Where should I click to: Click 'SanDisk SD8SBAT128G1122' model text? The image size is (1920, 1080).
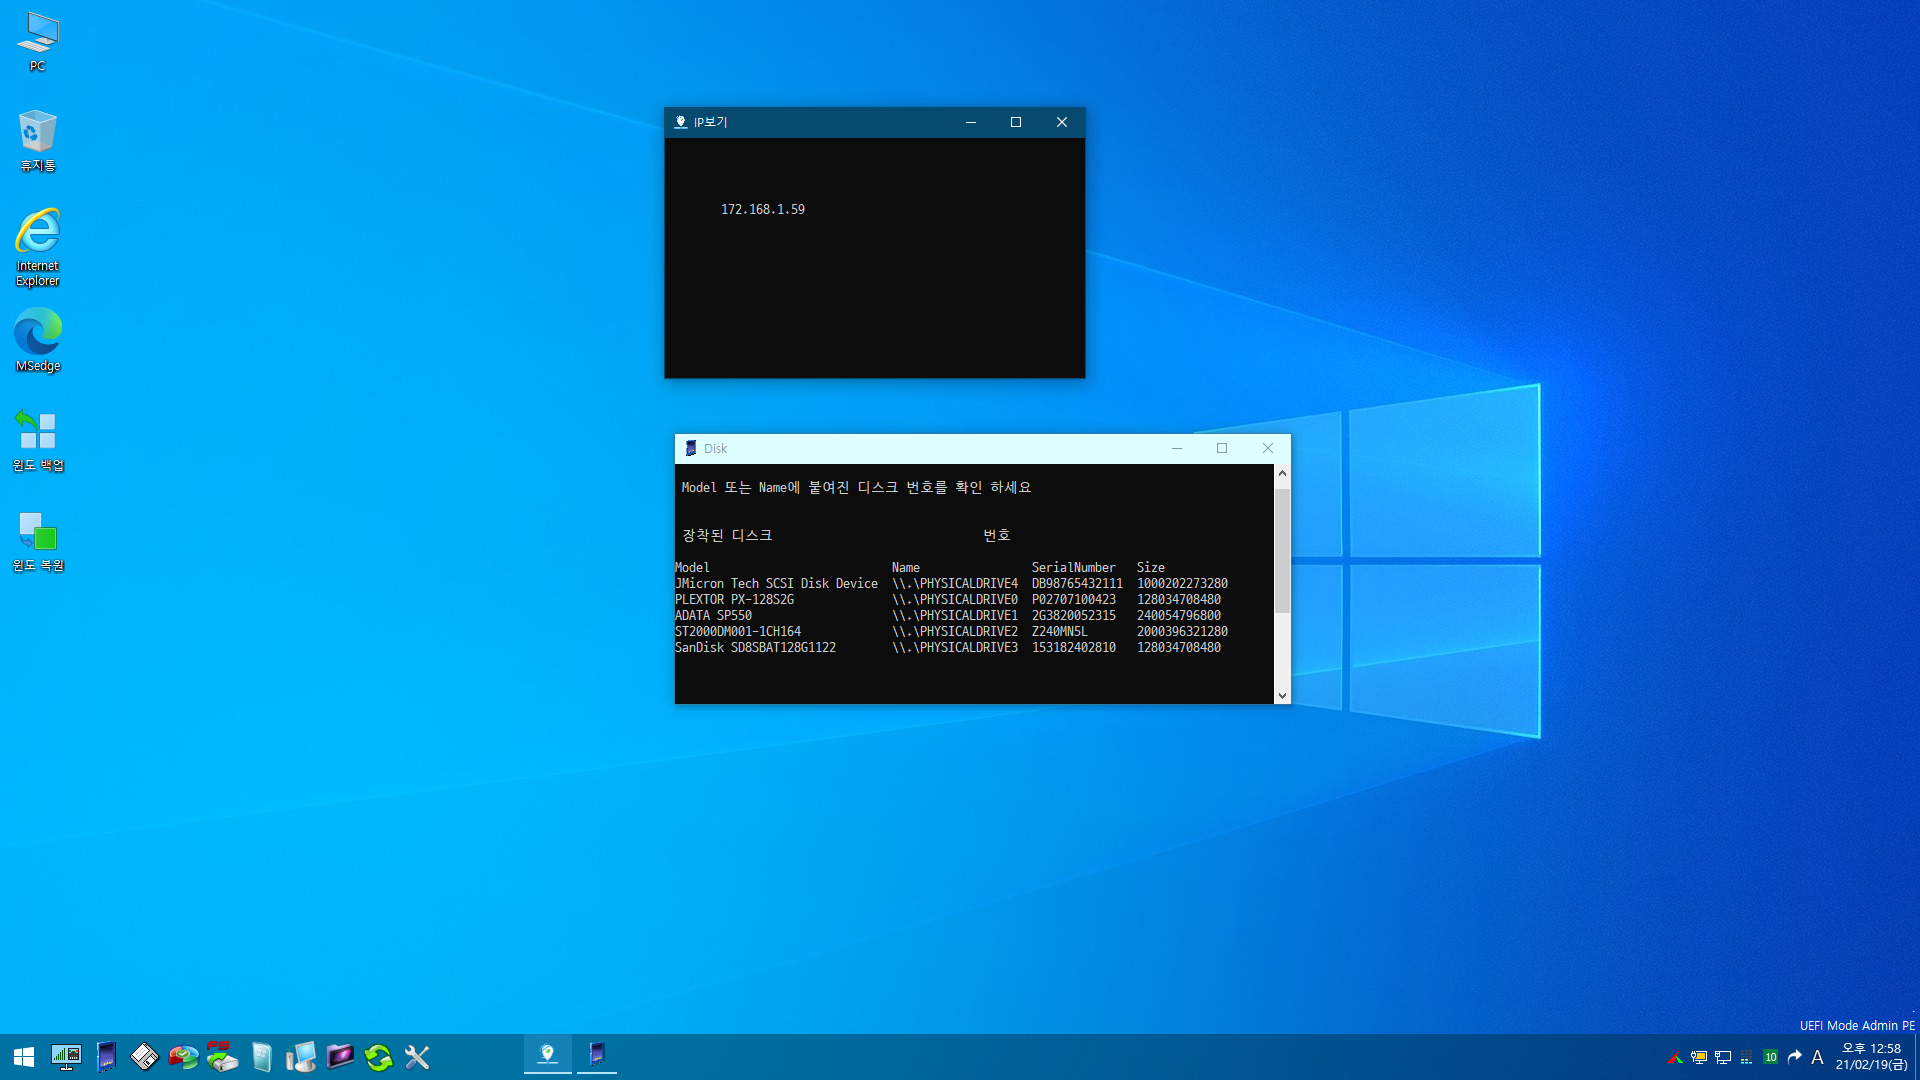point(756,648)
